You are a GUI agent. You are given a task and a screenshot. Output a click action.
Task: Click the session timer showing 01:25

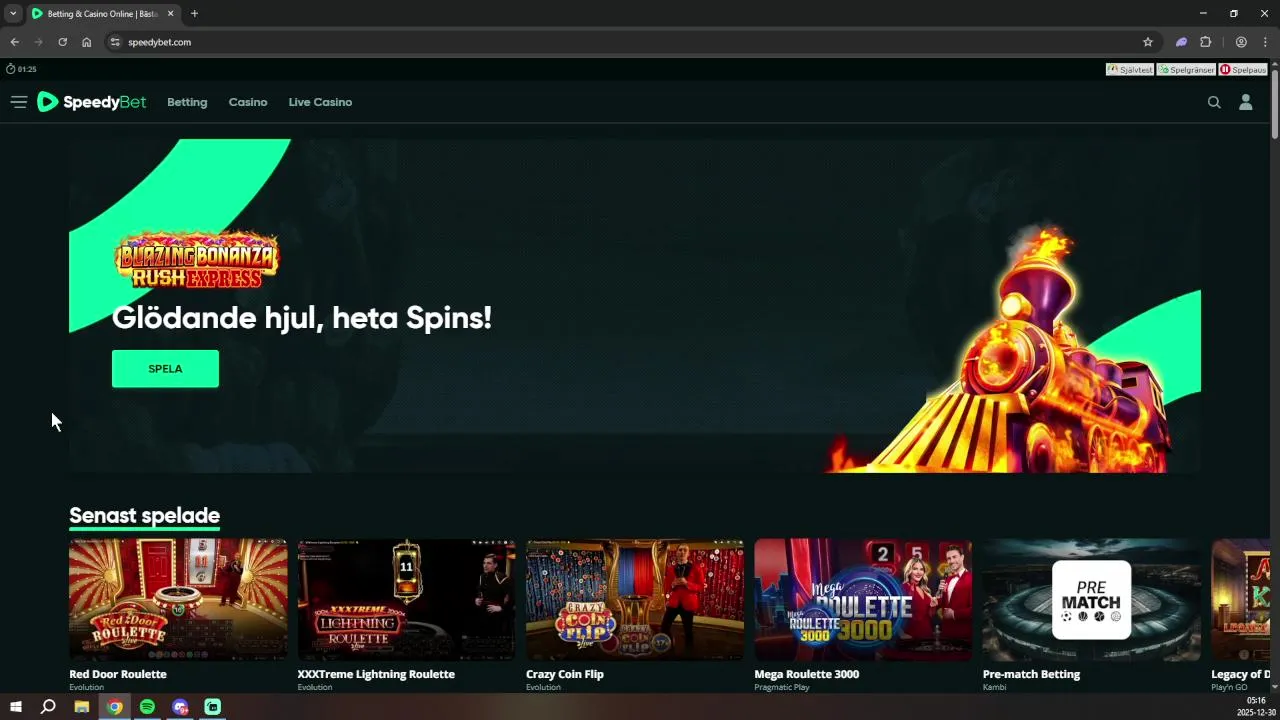click(21, 69)
